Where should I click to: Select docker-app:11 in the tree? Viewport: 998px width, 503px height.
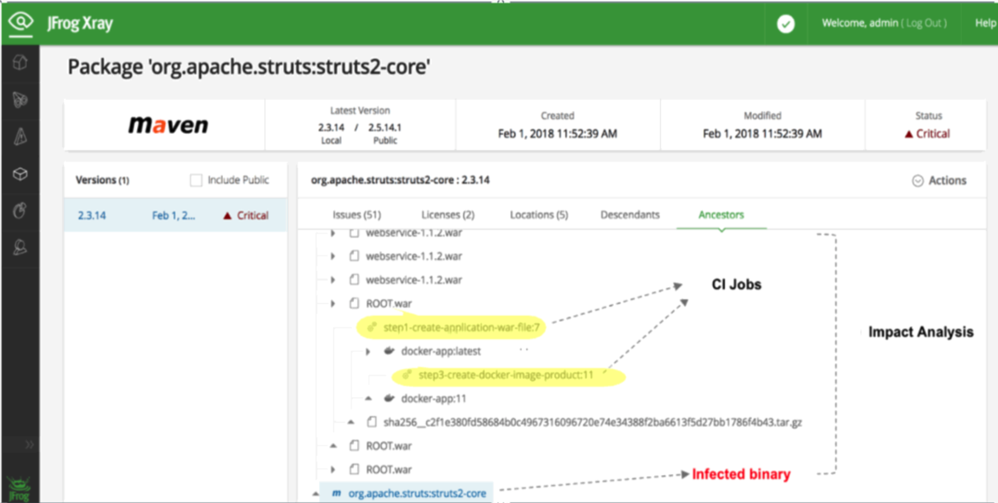click(434, 399)
